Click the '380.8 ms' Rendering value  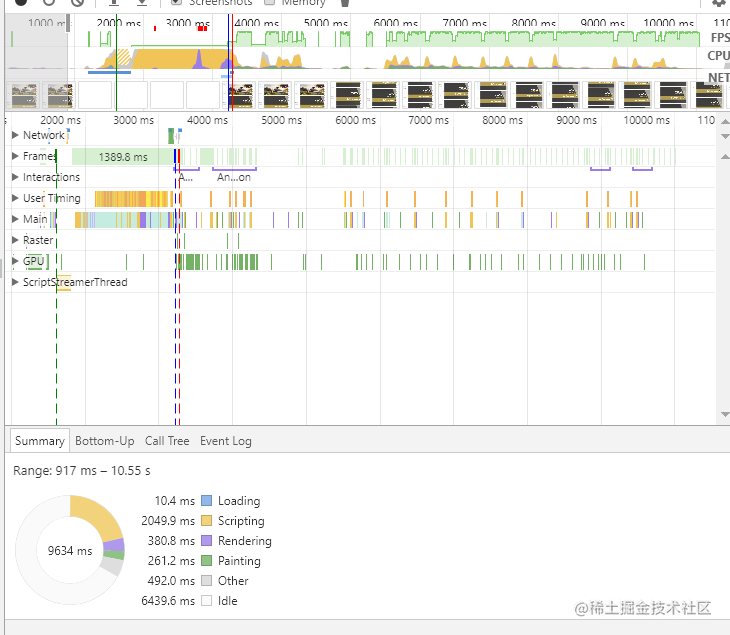click(x=171, y=541)
